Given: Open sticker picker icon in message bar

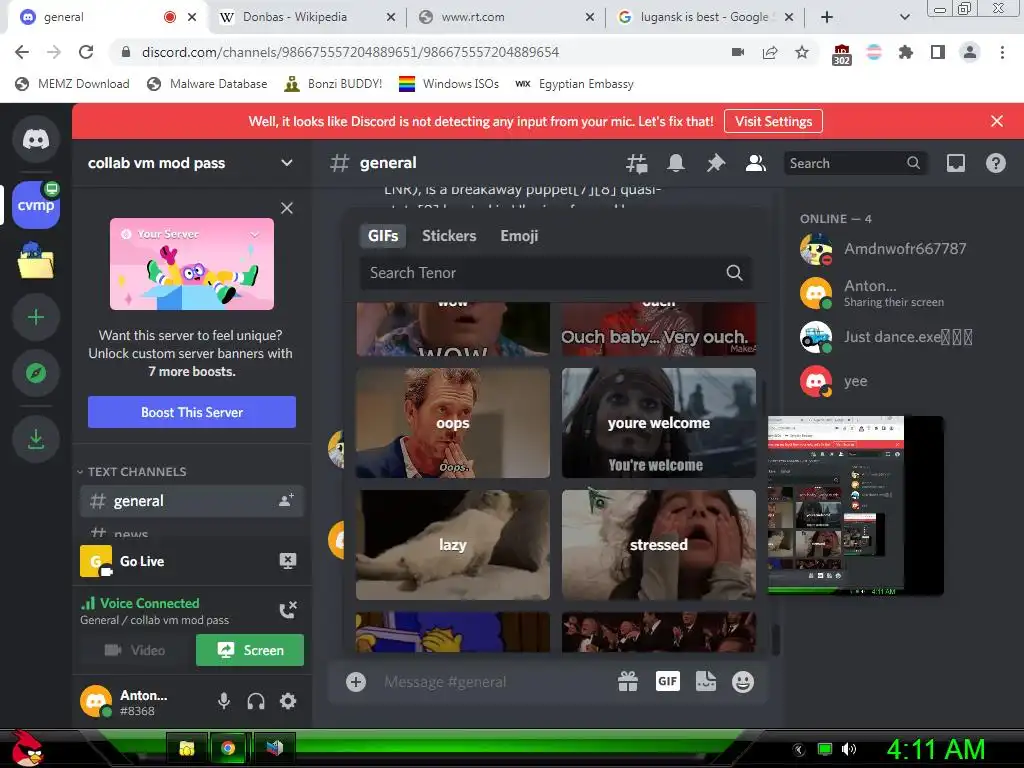Looking at the screenshot, I should click(x=705, y=682).
